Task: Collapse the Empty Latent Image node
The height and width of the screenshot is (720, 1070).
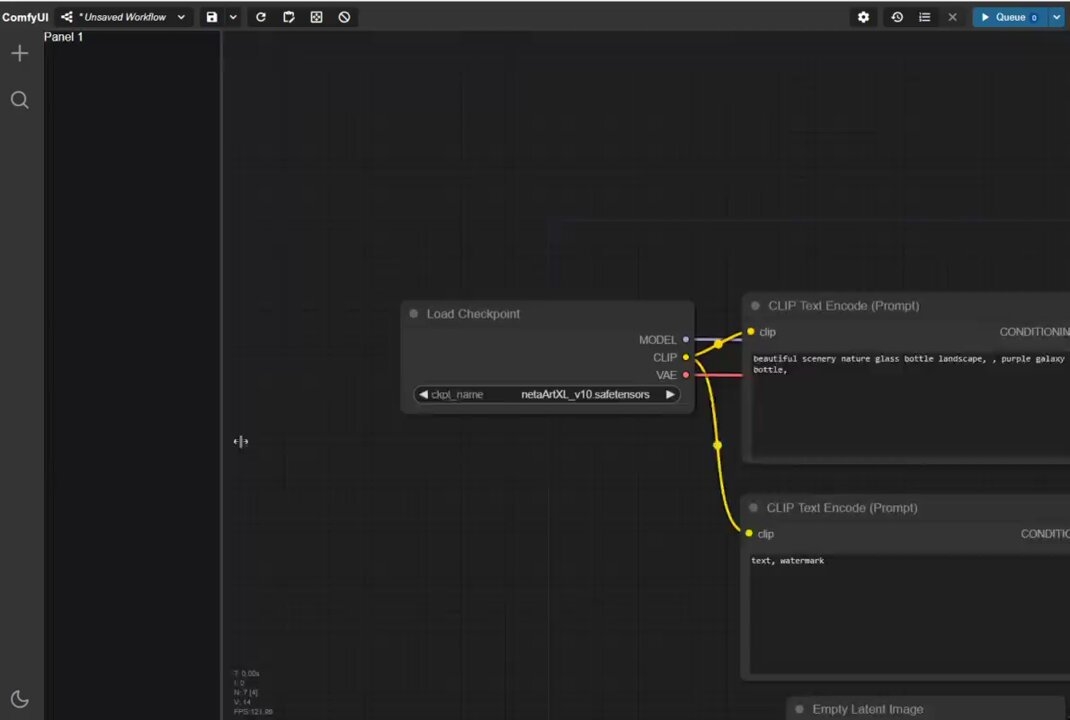Action: coord(799,709)
